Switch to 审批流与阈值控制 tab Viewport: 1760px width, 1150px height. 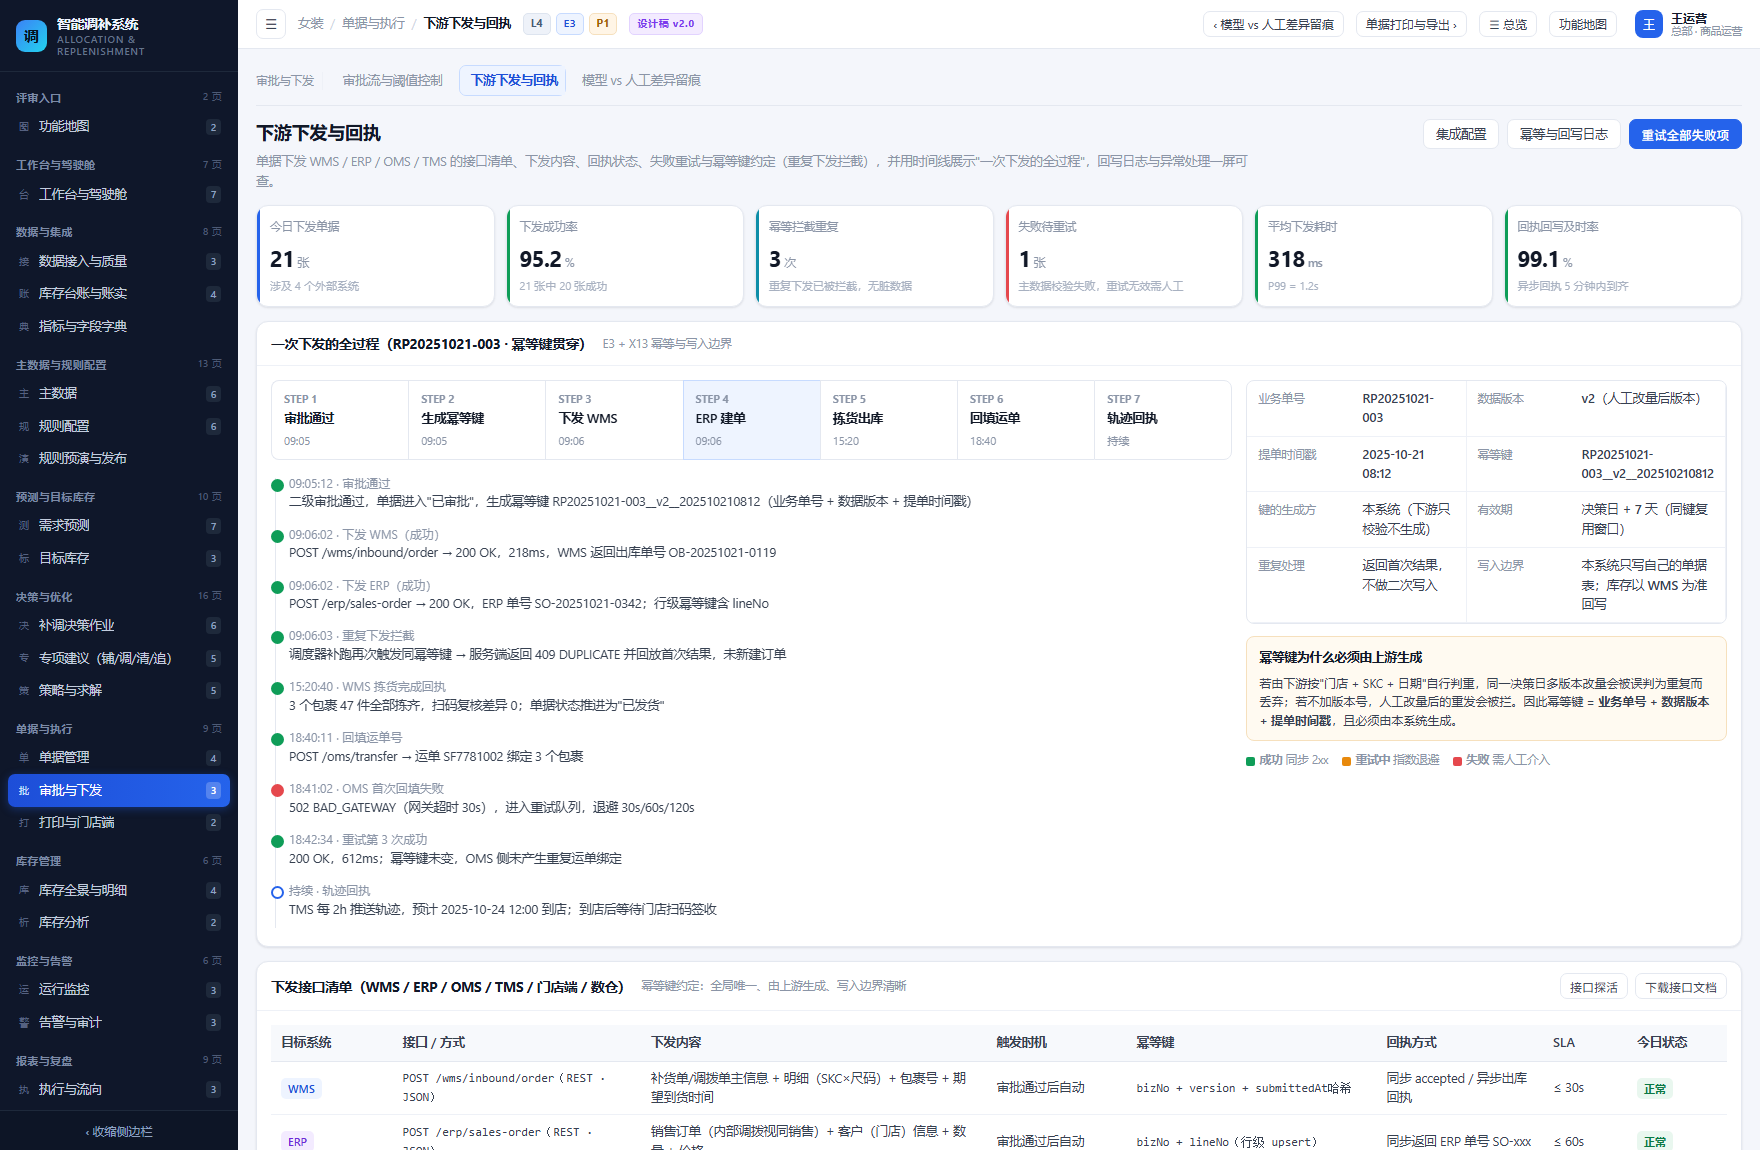click(x=393, y=81)
